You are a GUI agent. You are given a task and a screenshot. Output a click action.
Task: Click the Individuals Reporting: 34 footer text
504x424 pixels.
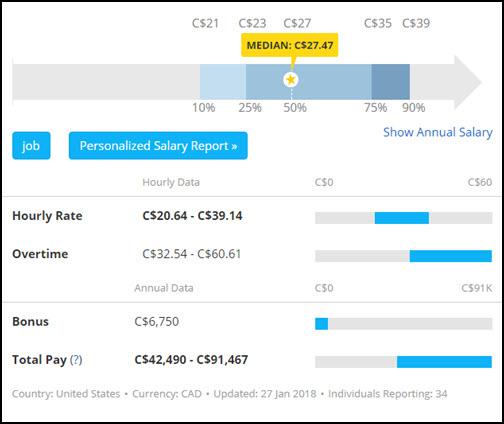click(x=388, y=394)
